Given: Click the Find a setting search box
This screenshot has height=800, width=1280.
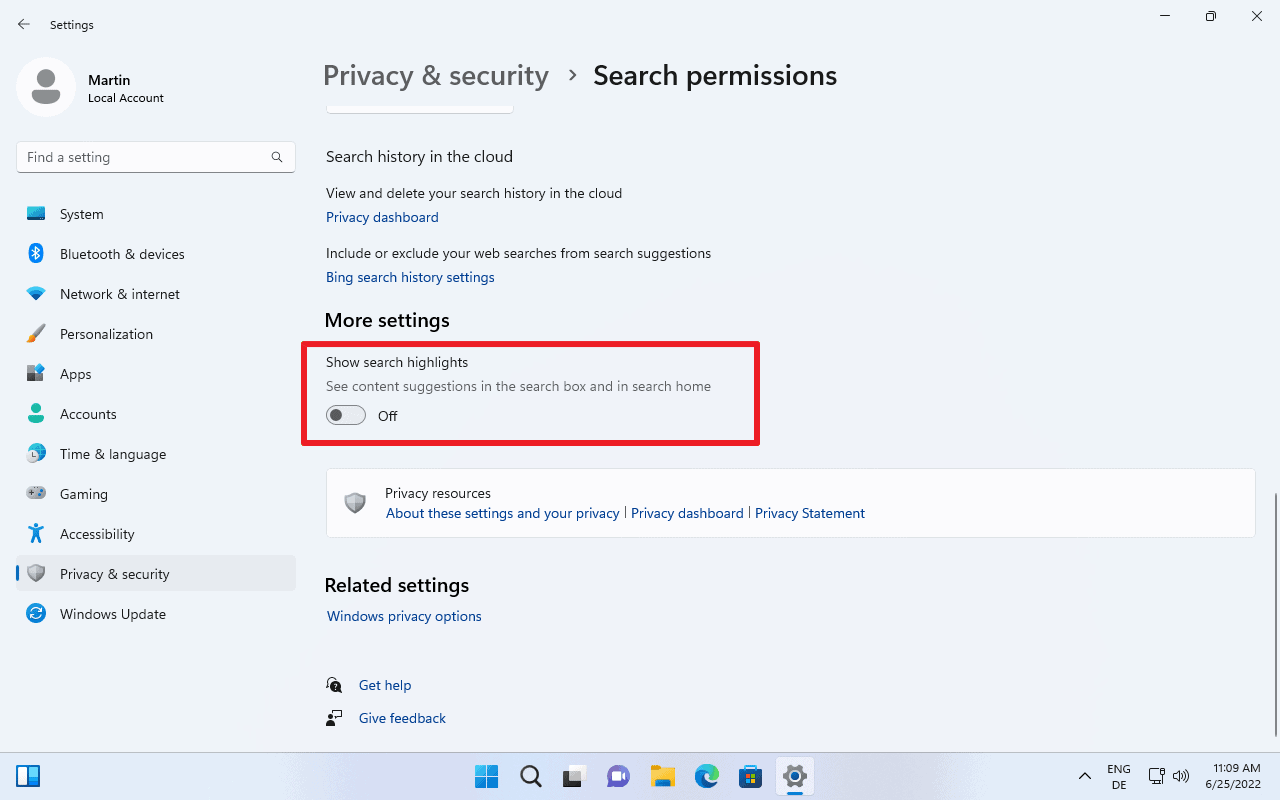Looking at the screenshot, I should [156, 157].
